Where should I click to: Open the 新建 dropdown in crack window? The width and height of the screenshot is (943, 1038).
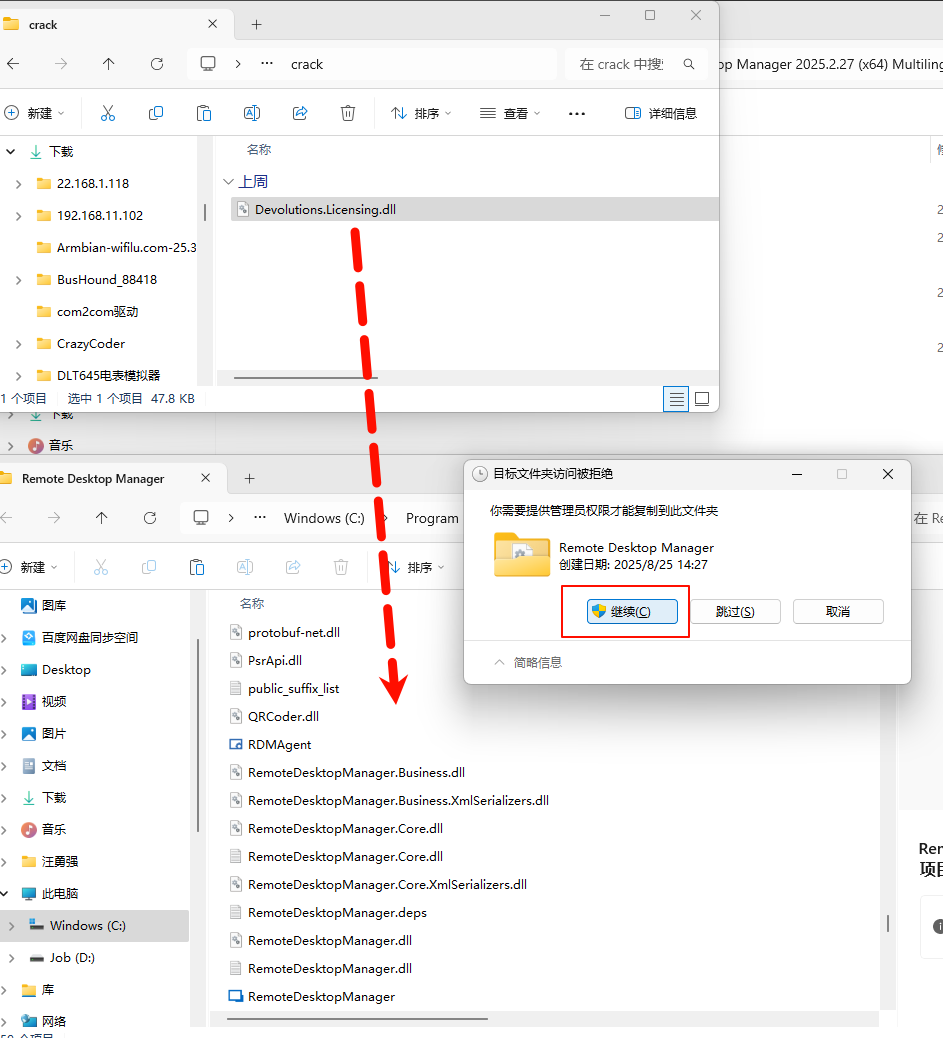34,113
